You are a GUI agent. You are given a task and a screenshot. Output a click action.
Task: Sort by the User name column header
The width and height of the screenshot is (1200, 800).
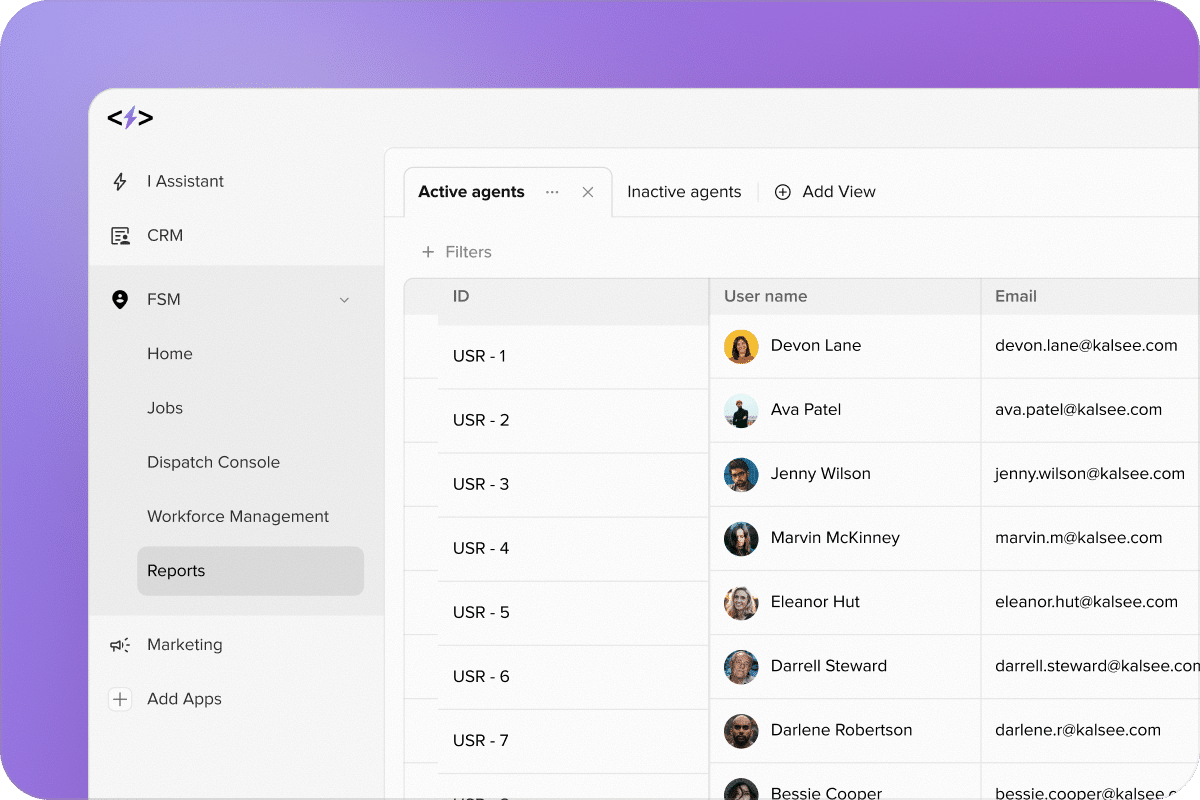(x=765, y=296)
